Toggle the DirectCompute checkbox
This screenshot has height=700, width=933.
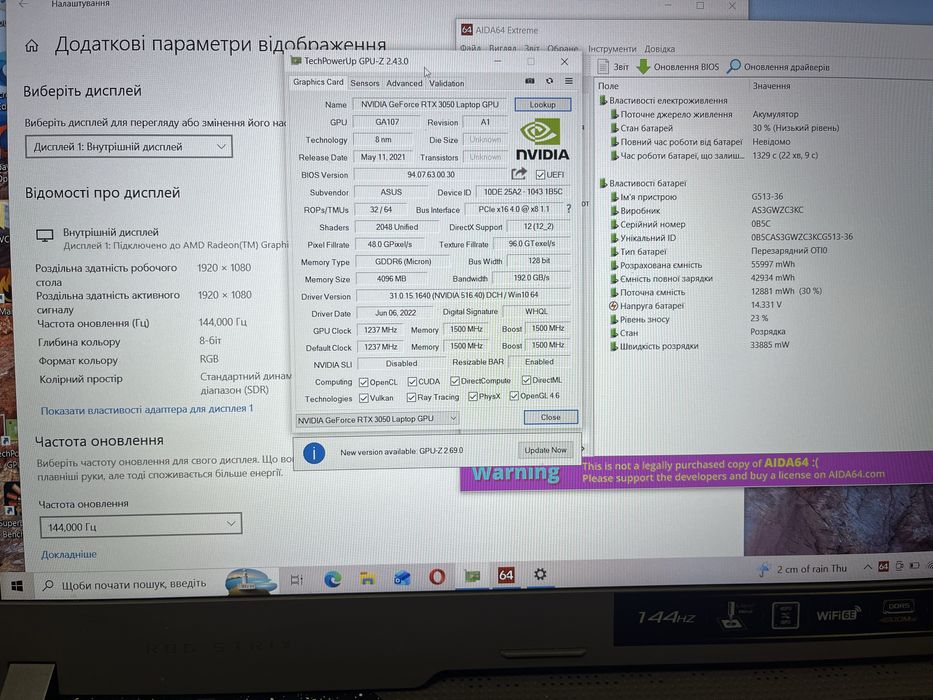pyautogui.click(x=455, y=381)
